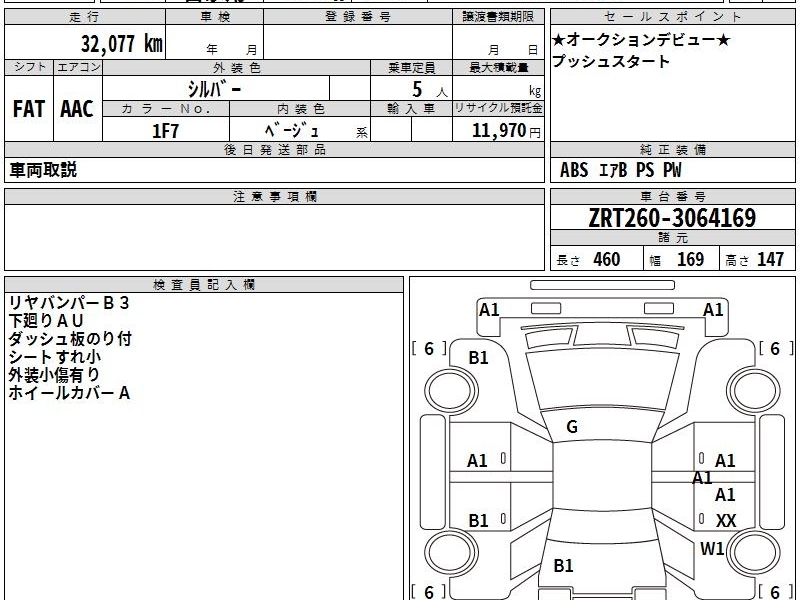Image resolution: width=800 pixels, height=600 pixels.
Task: Select the width value 169
Action: (x=690, y=259)
